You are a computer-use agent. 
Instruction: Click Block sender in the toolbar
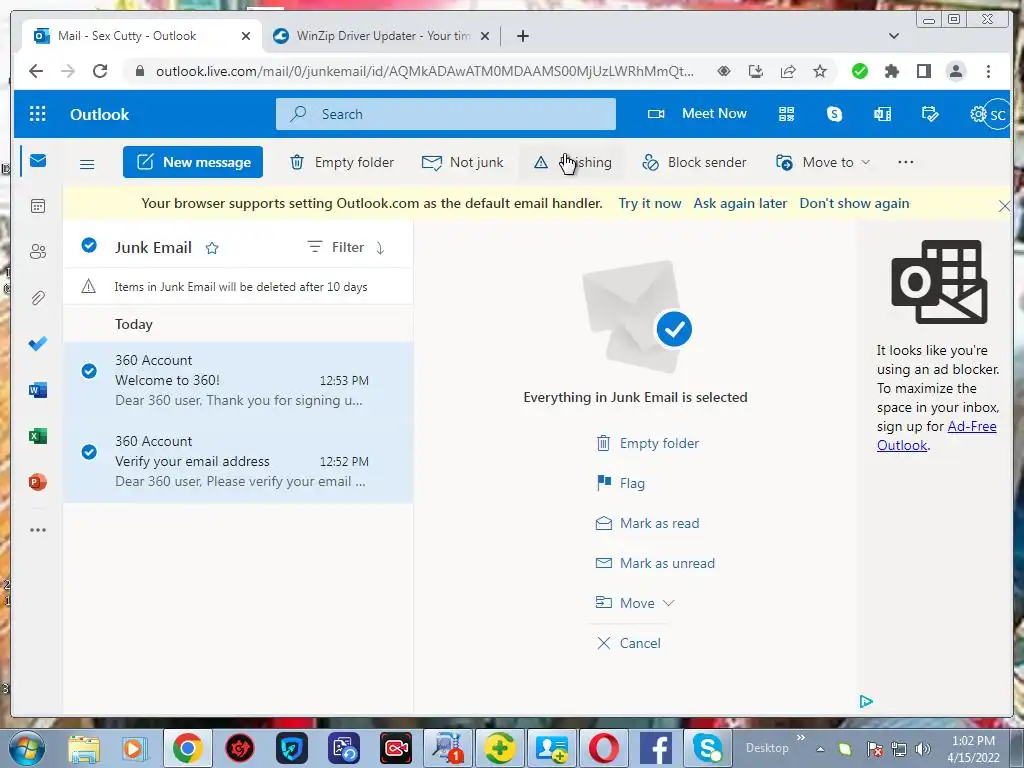tap(694, 162)
